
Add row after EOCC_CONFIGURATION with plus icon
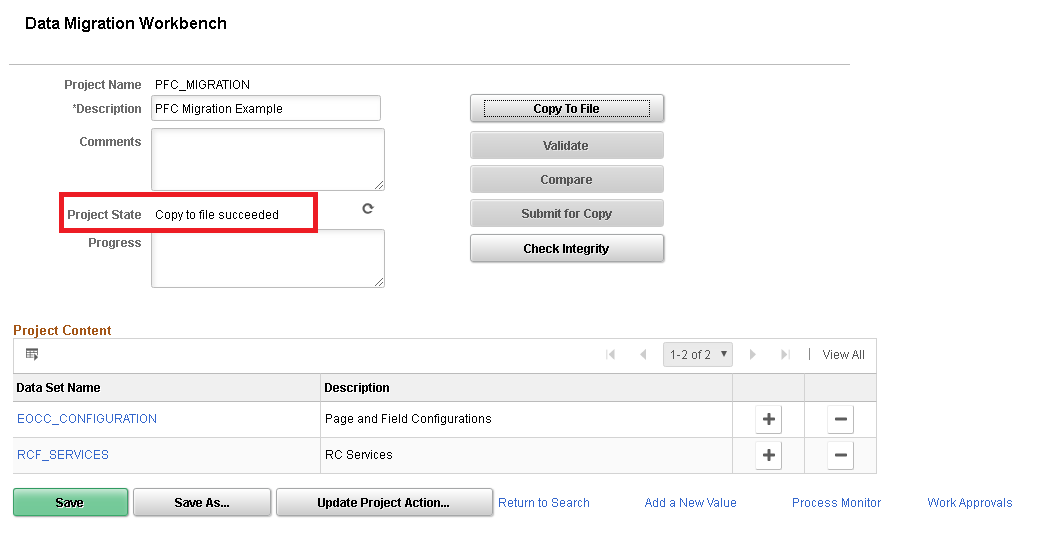coord(769,419)
